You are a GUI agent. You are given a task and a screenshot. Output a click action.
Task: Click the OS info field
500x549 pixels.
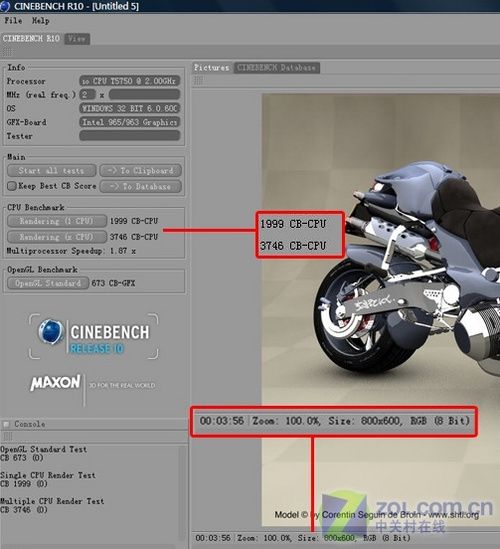[x=130, y=108]
